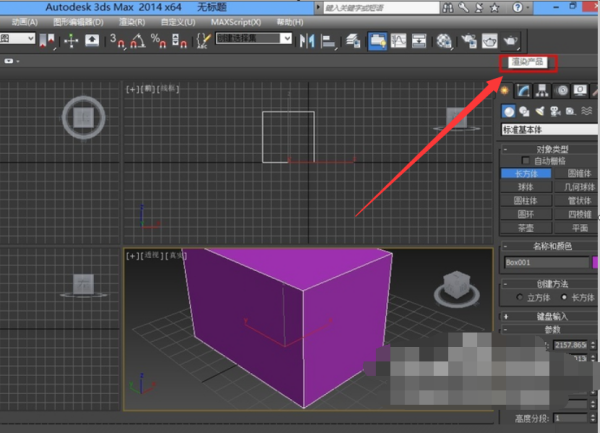The image size is (600, 433).
Task: Click the Render Production teapot icon
Action: [x=512, y=41]
